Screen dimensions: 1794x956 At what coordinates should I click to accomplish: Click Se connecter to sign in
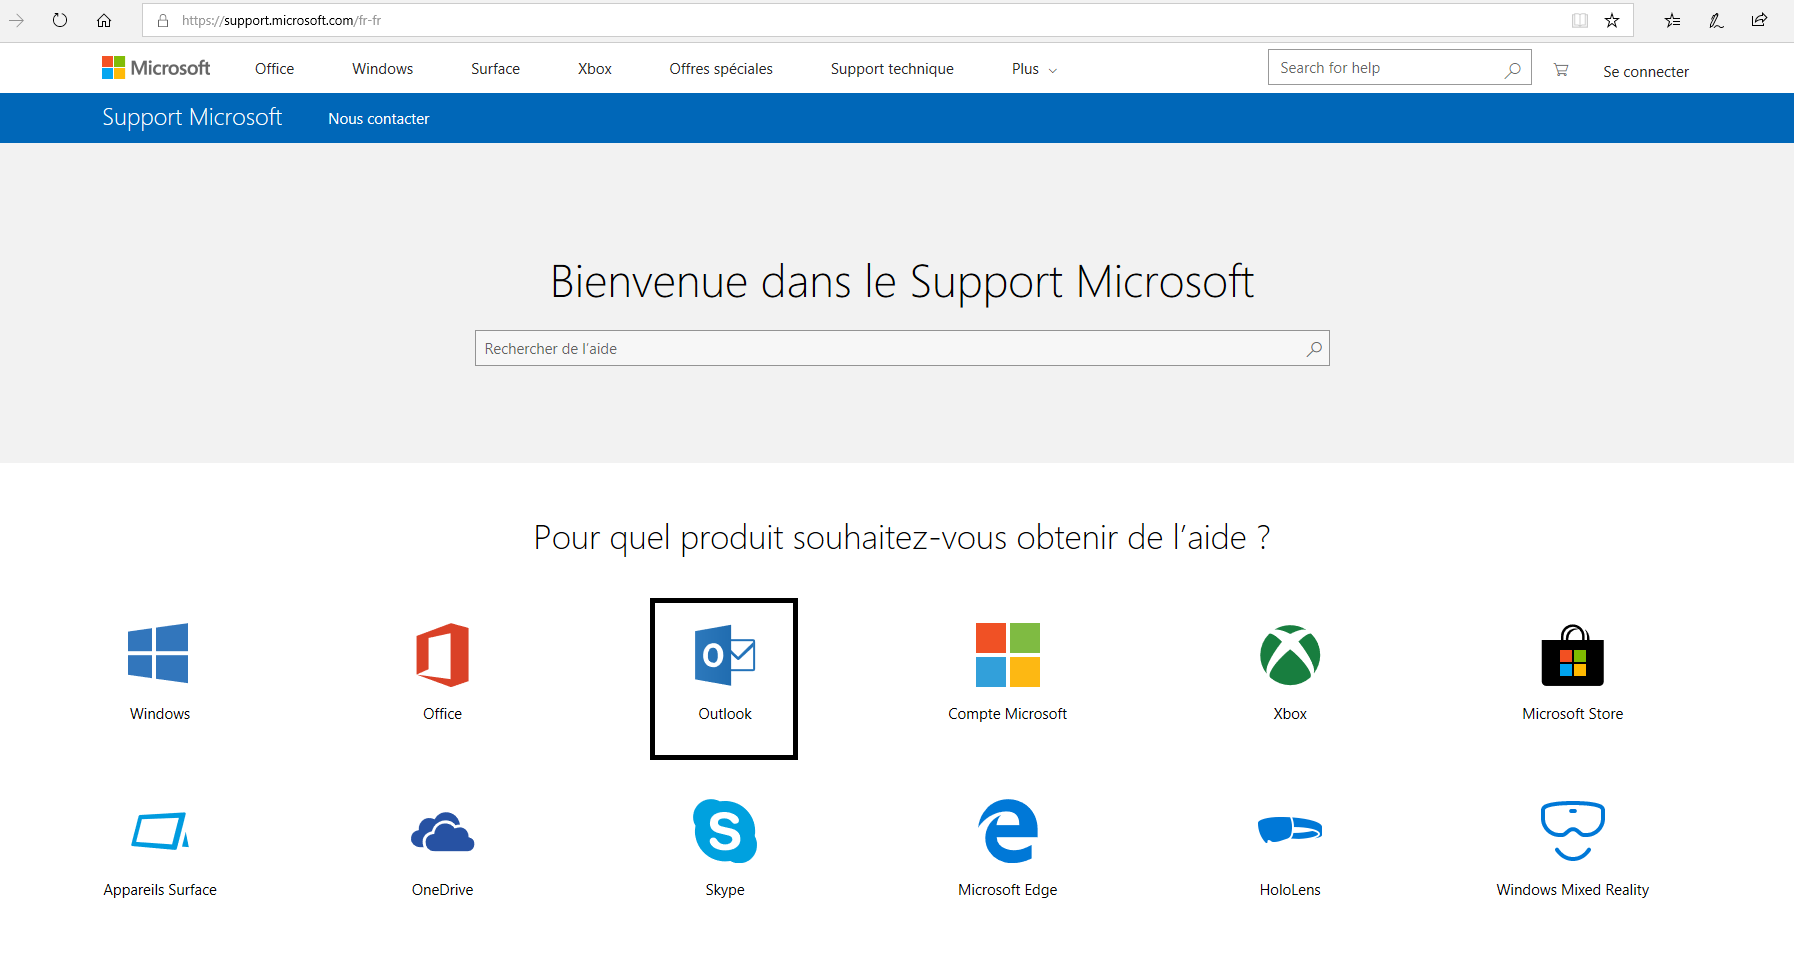click(x=1645, y=72)
